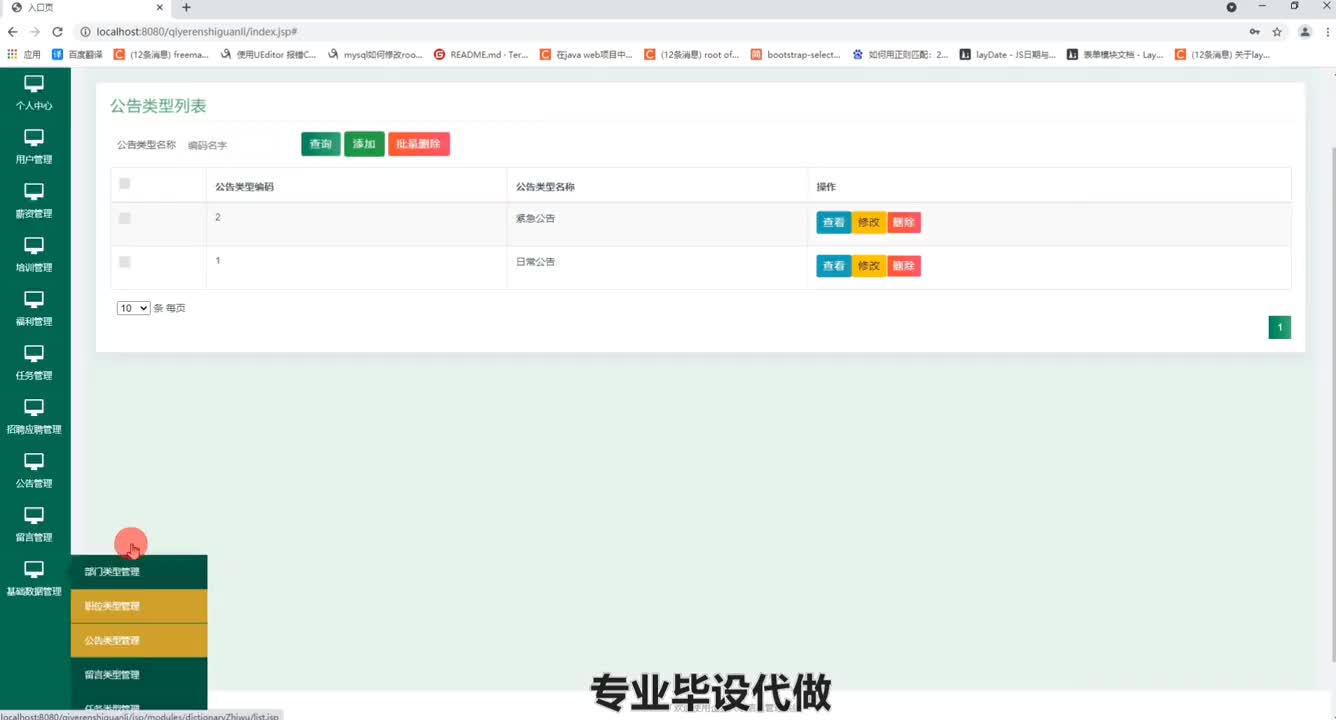Click the 查询 search button

pyautogui.click(x=321, y=144)
